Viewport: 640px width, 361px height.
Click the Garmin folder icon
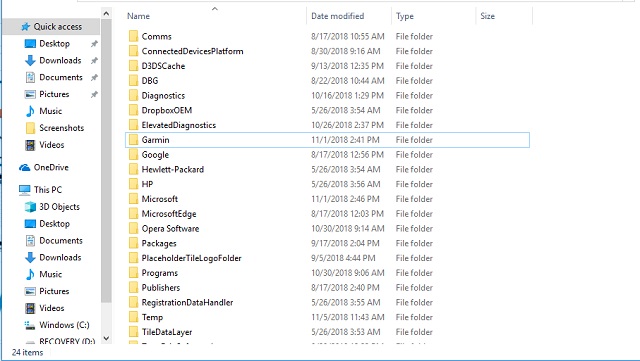(133, 140)
